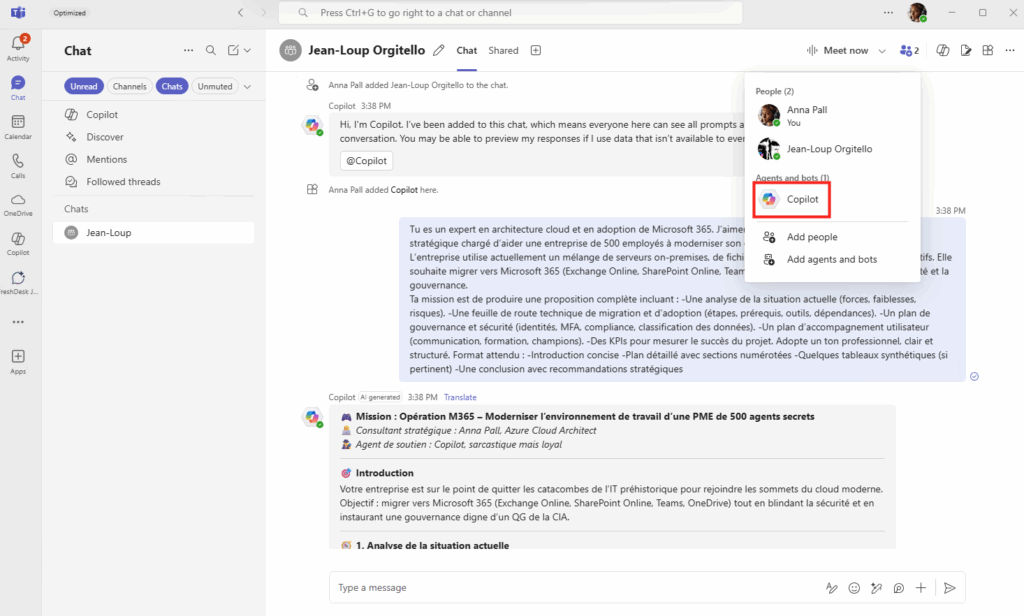The image size is (1024, 616).
Task: Enable the Unmuted filter chip
Action: [215, 86]
